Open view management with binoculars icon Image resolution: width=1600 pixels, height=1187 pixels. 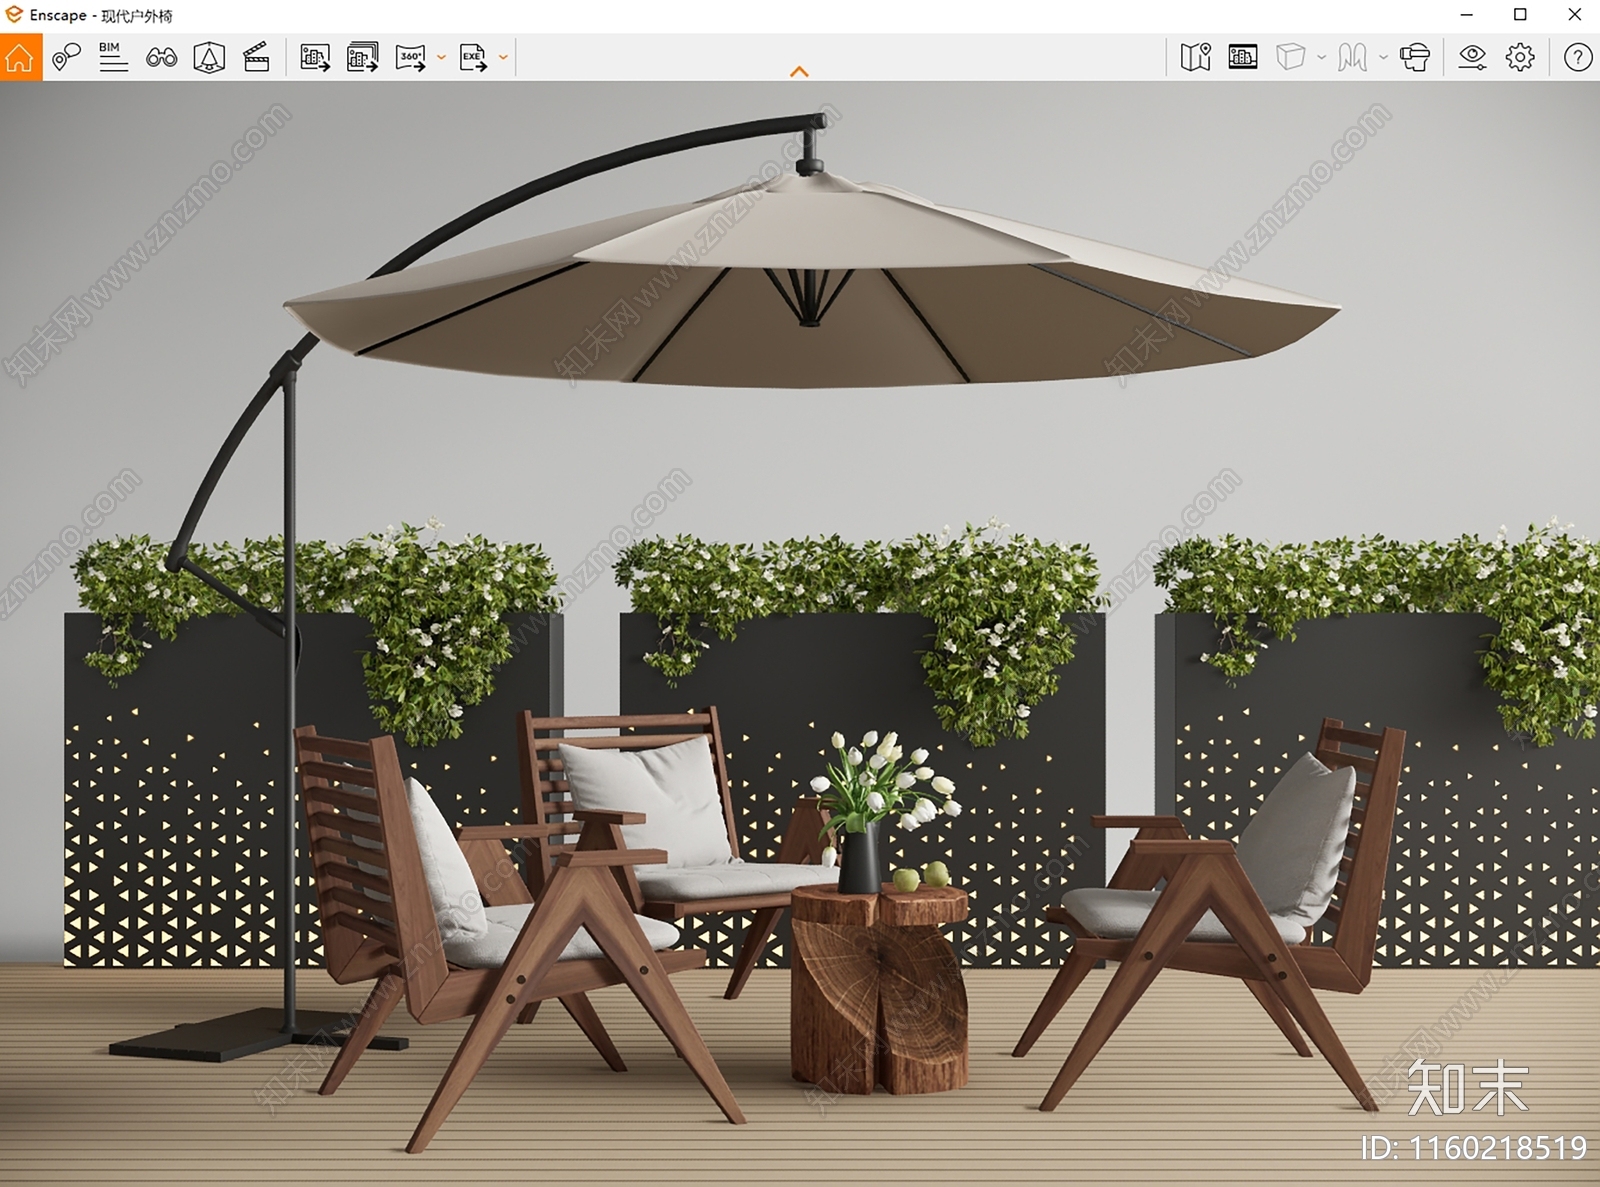pyautogui.click(x=161, y=58)
